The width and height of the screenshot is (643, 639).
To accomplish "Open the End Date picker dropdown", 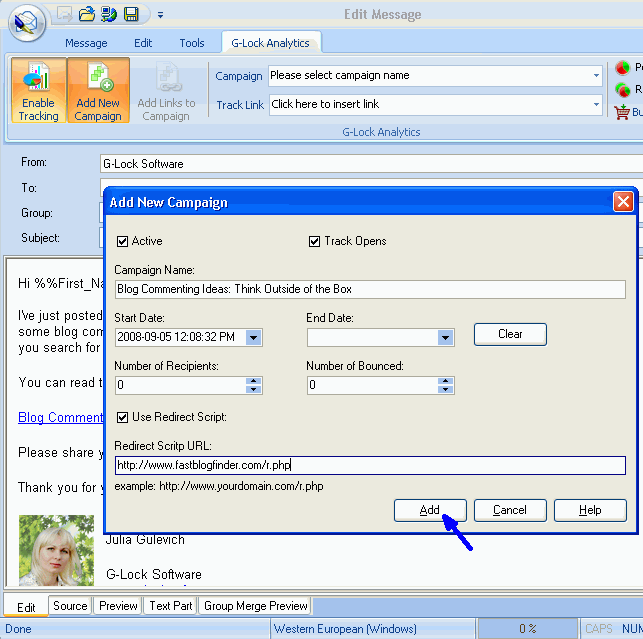I will click(x=445, y=338).
